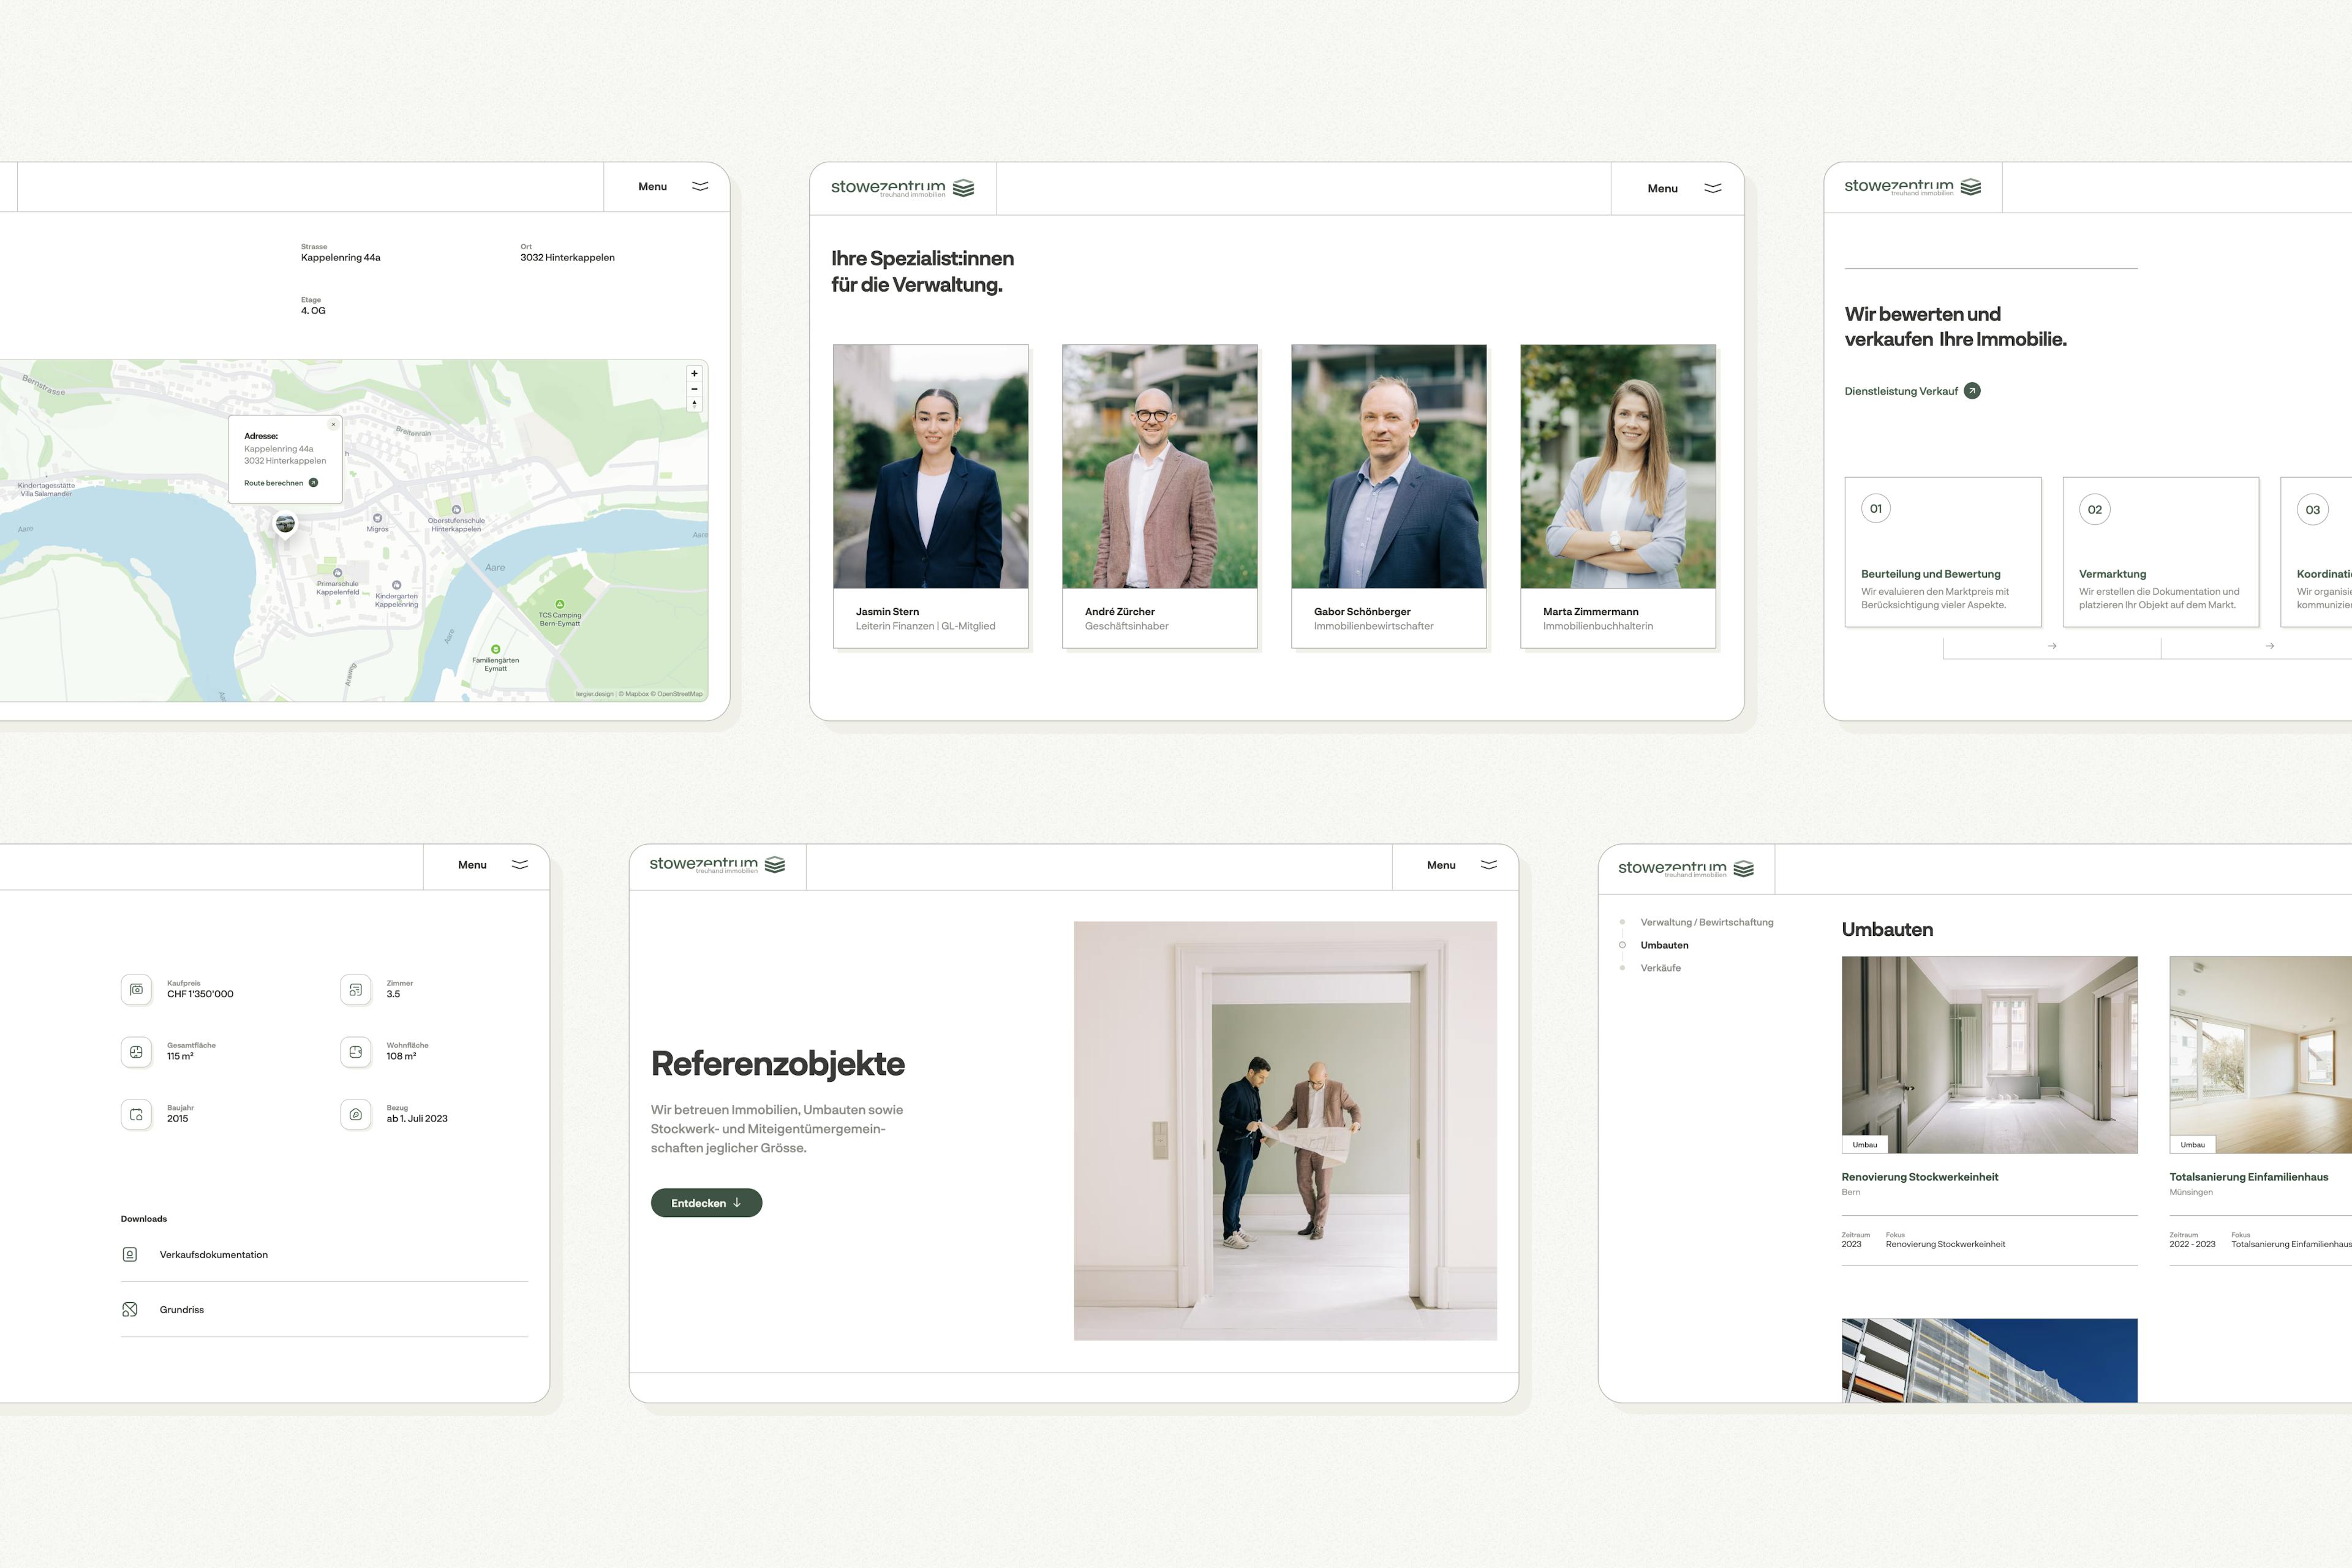Select step 02 Vermarktung card

(2161, 552)
